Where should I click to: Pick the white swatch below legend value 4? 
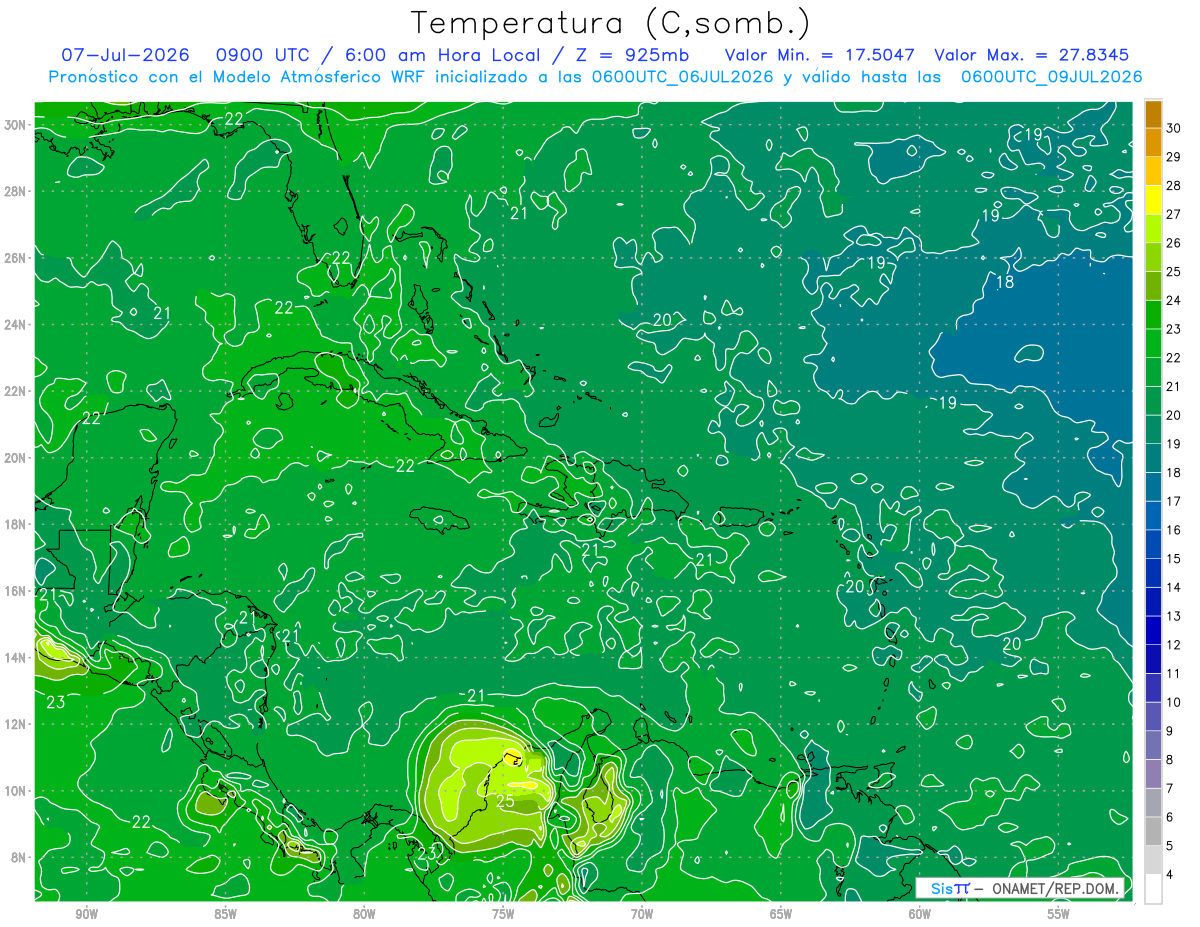click(x=1153, y=889)
